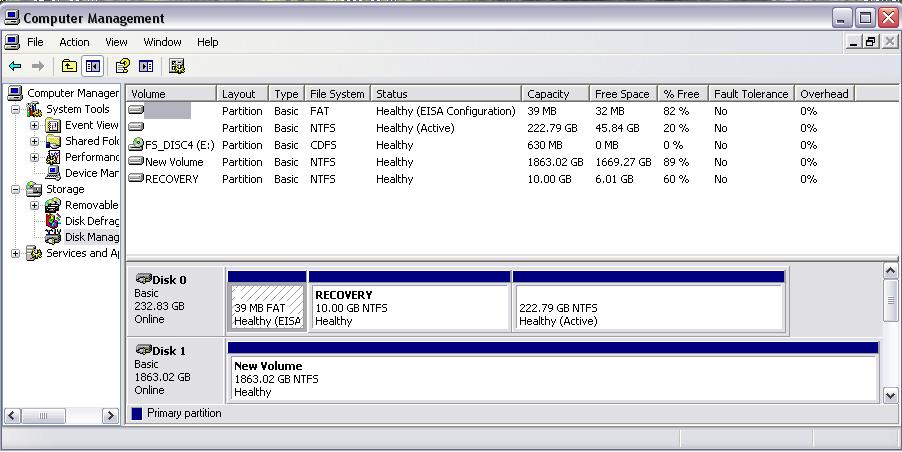Sort by the Fault Tolerance column header
This screenshot has height=452, width=902.
pyautogui.click(x=751, y=94)
